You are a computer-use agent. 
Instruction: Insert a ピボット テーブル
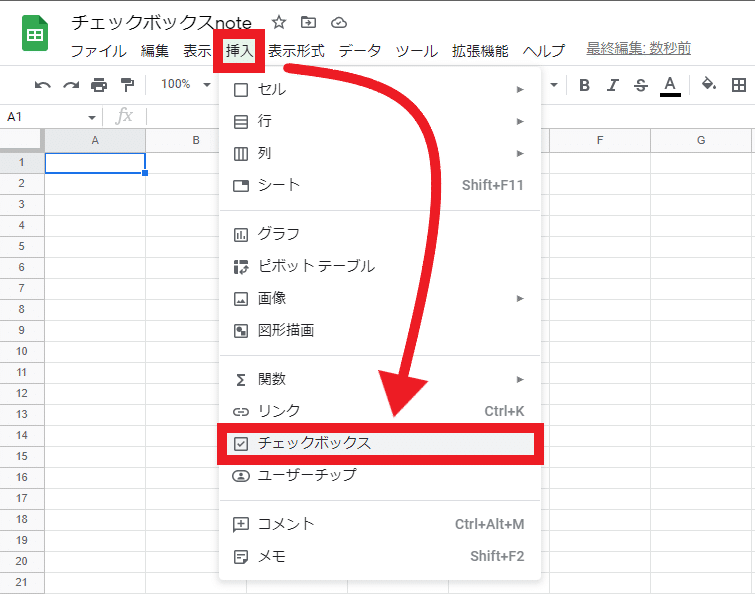pos(379,266)
